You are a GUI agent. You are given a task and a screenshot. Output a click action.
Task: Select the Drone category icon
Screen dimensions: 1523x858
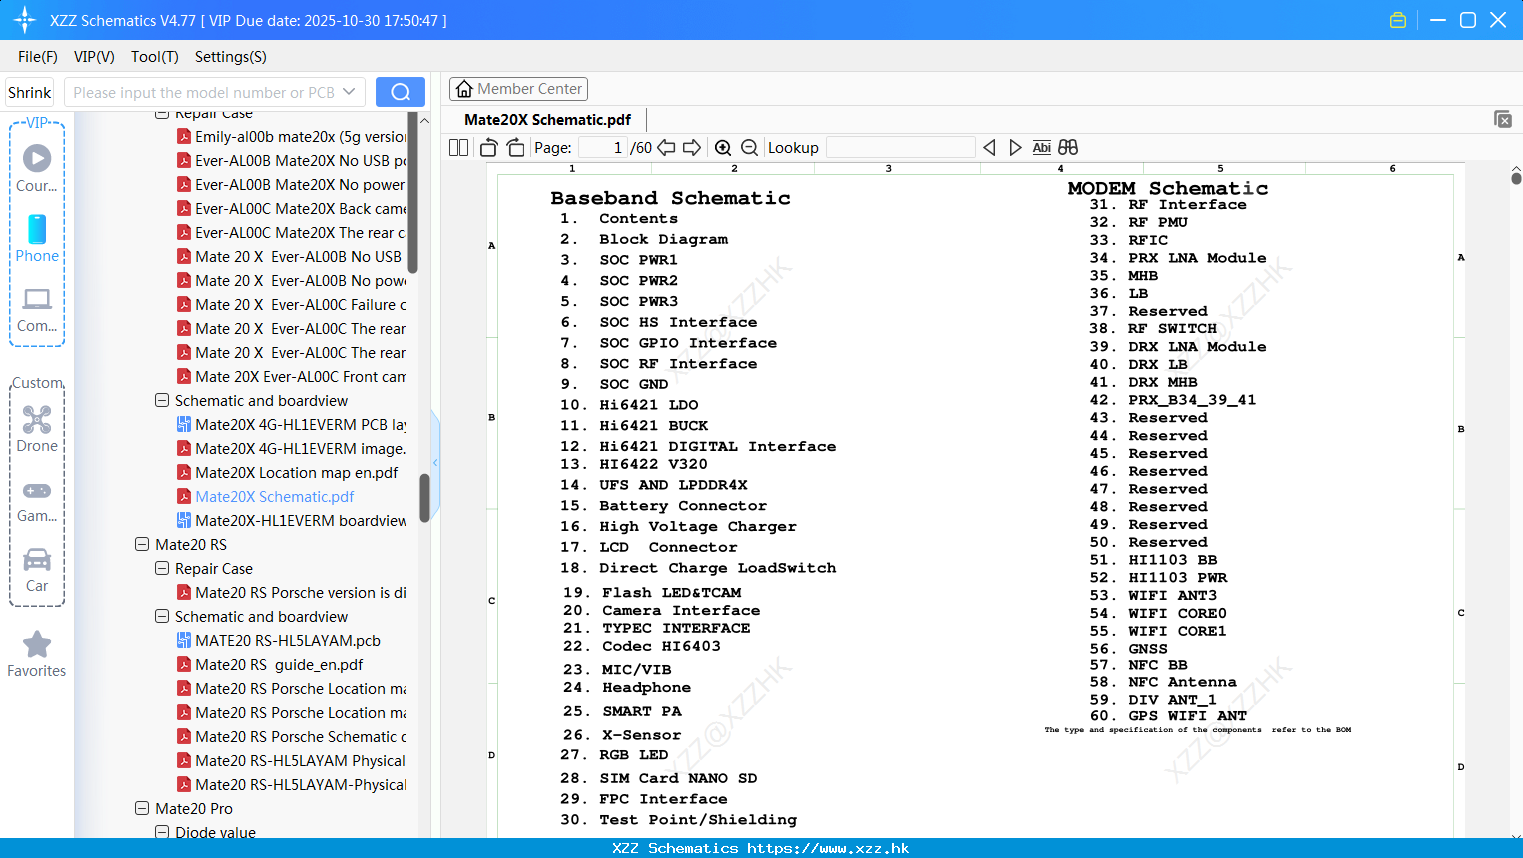37,429
